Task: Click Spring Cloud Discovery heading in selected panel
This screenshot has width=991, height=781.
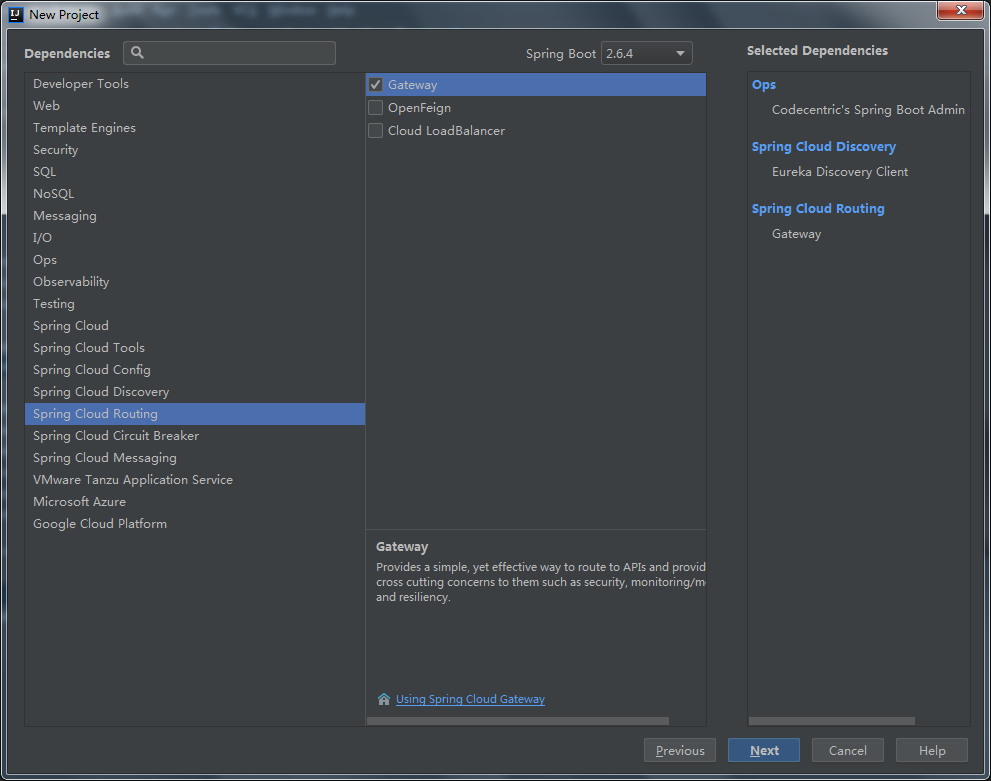Action: (x=824, y=147)
